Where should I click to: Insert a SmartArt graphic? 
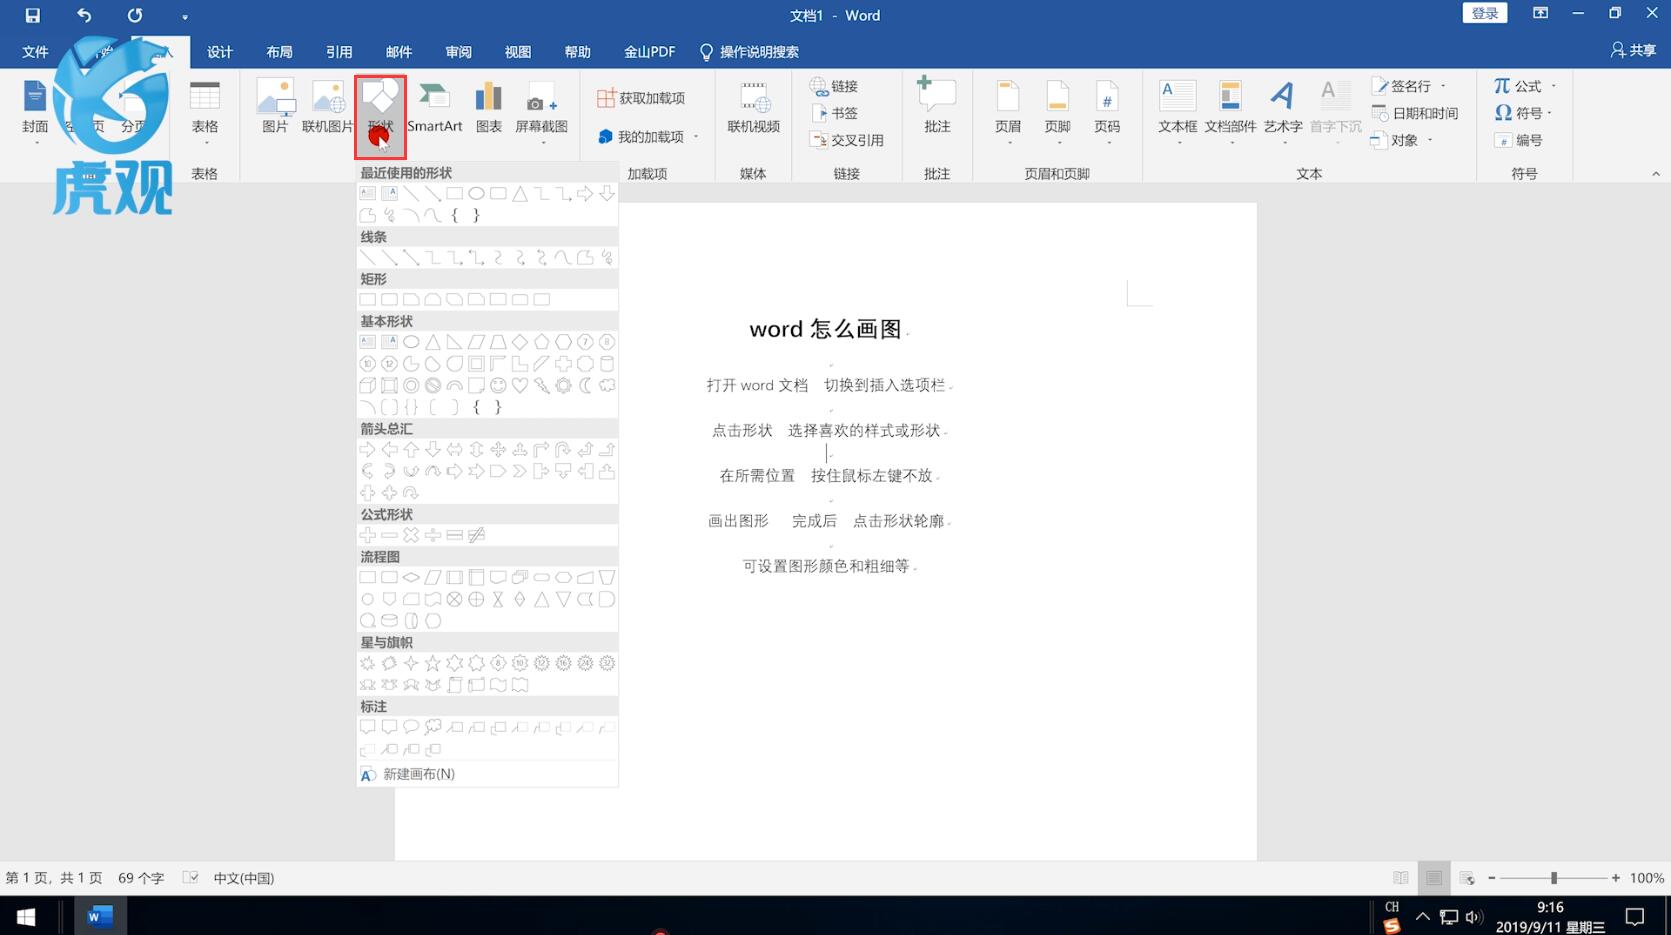tap(434, 106)
